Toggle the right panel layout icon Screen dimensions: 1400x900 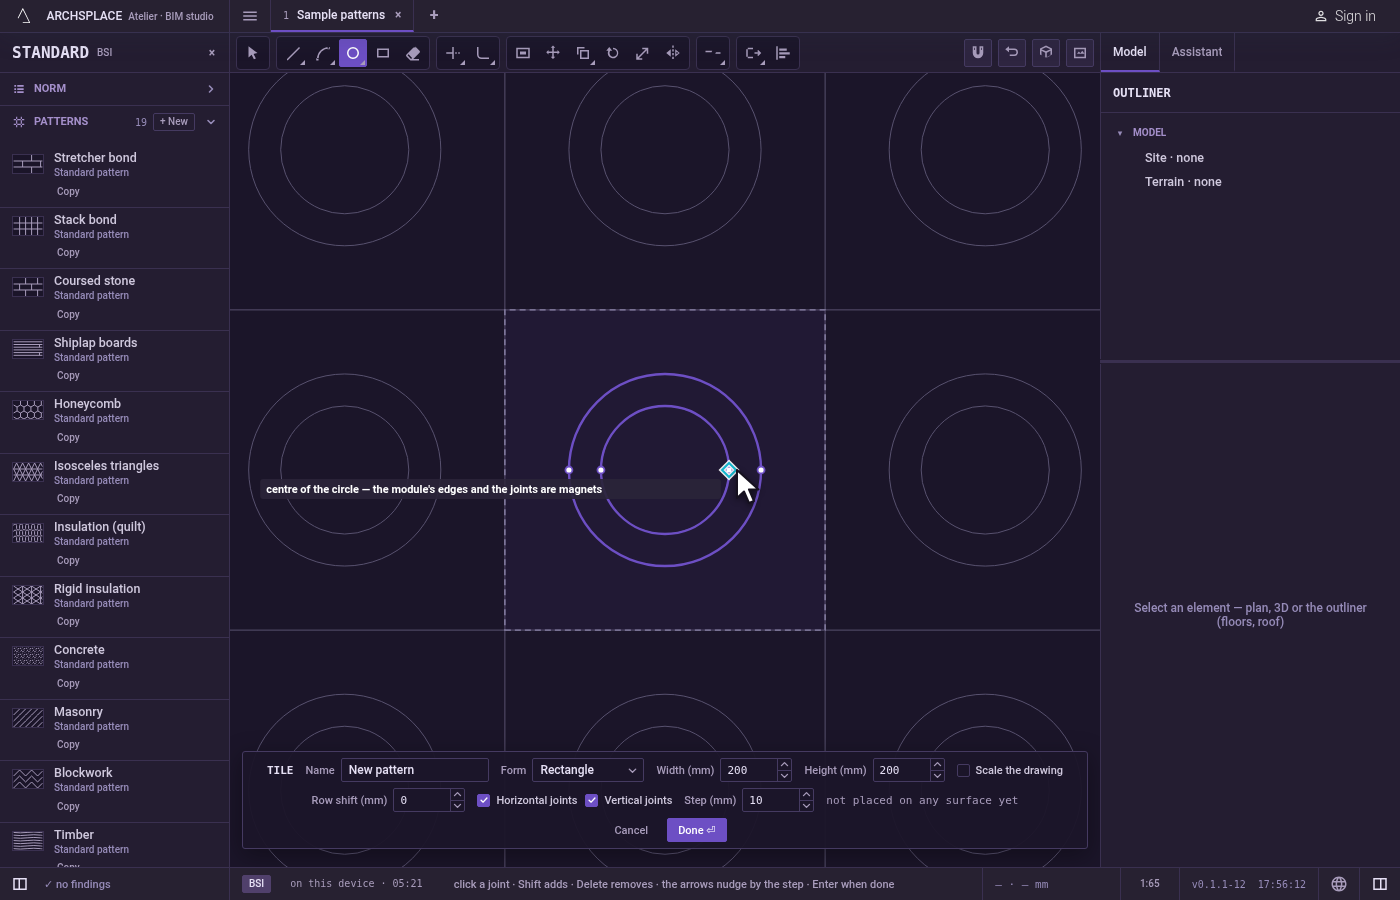[1380, 884]
